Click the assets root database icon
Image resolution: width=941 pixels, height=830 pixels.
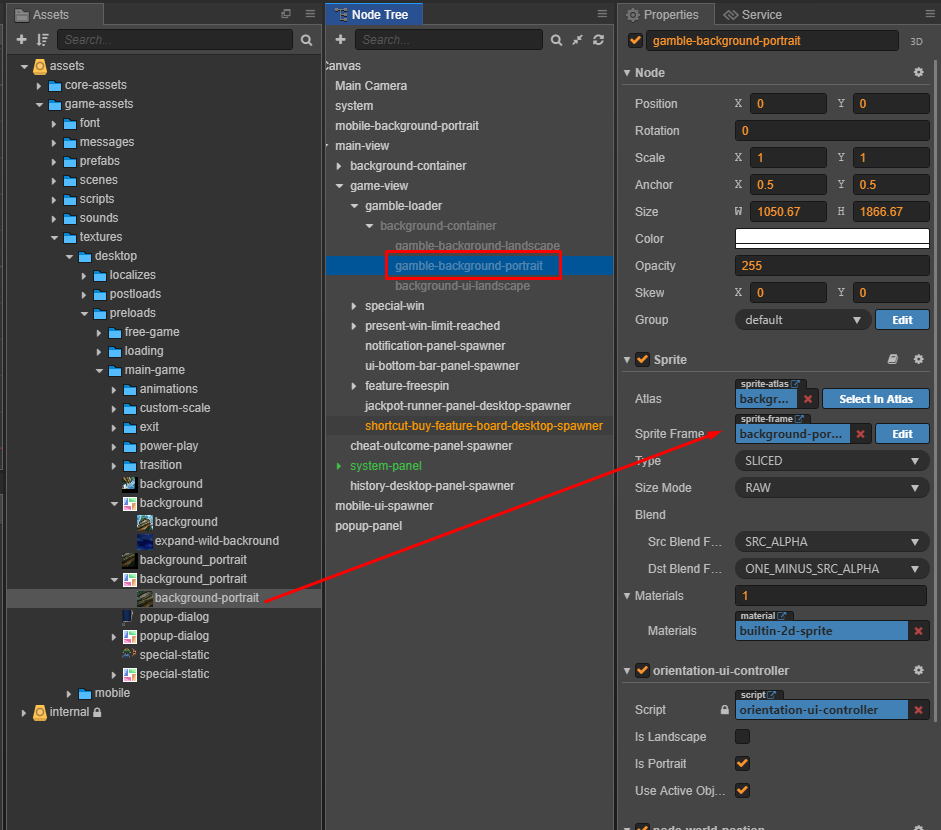click(40, 66)
